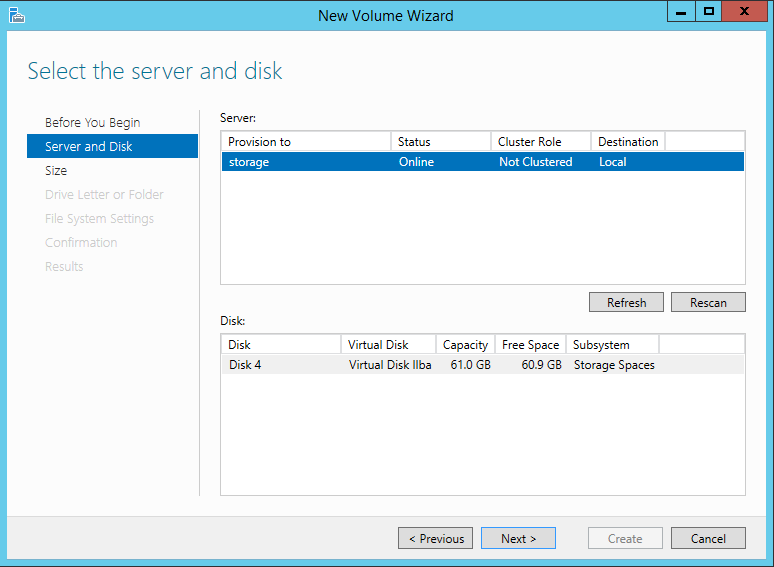The height and width of the screenshot is (567, 774).
Task: Cancel the New Volume Wizard
Action: point(708,538)
